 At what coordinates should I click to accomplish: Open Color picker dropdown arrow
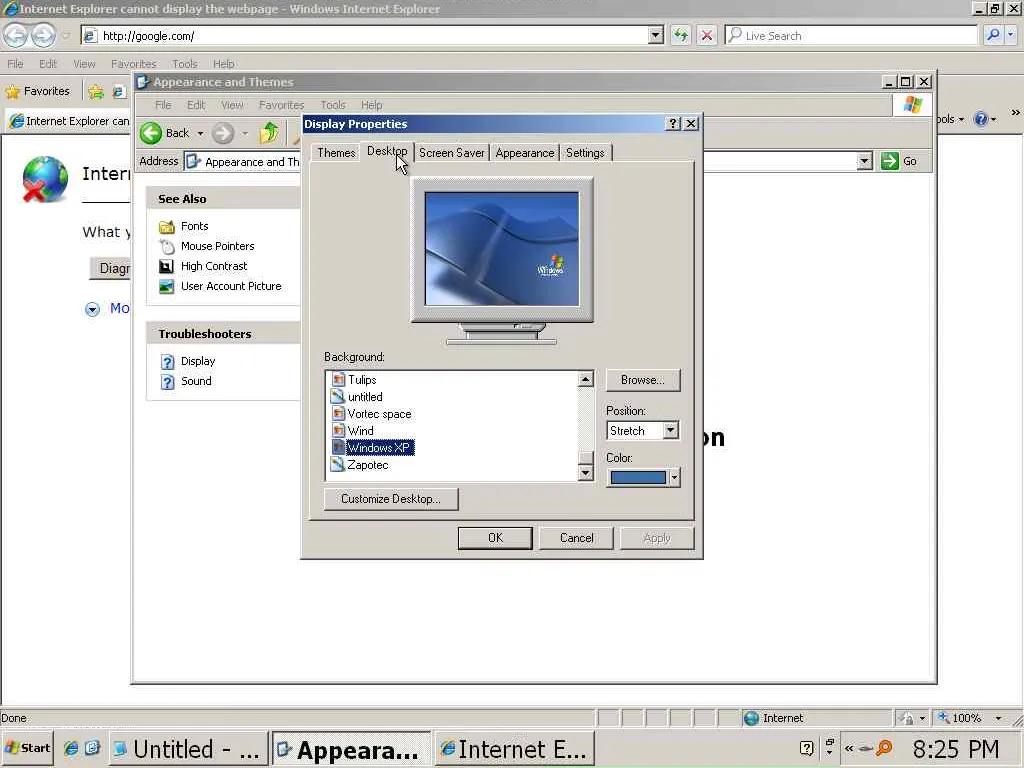coord(674,477)
